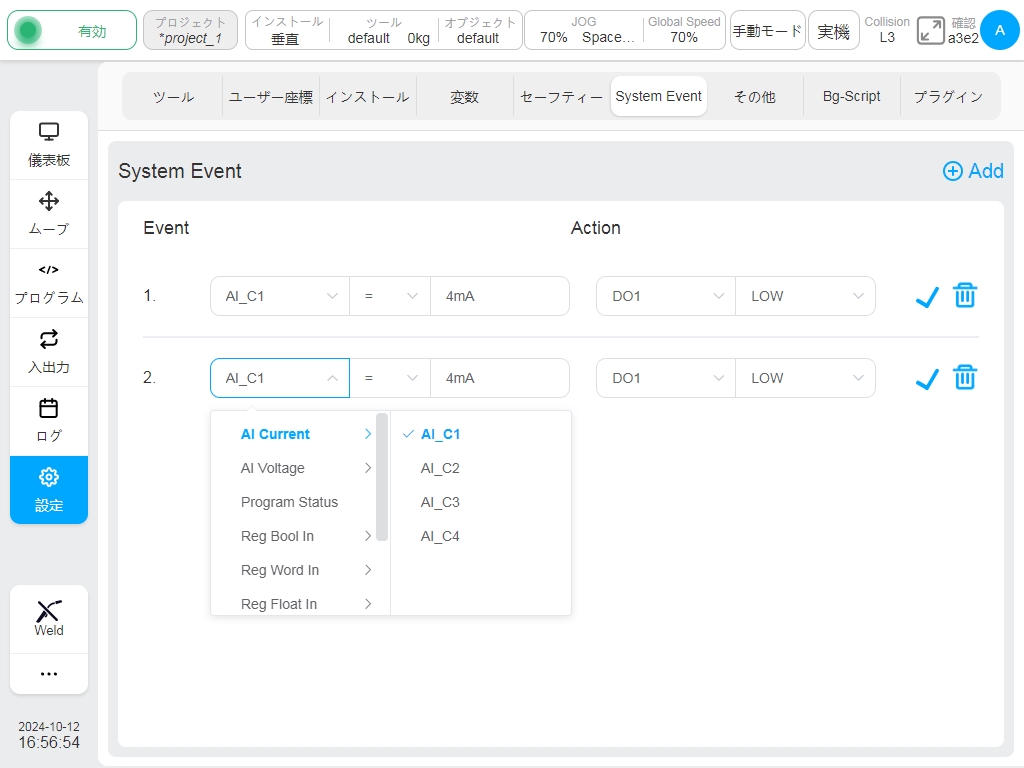Go to the ムーブ move page
The image size is (1024, 768).
(x=49, y=214)
